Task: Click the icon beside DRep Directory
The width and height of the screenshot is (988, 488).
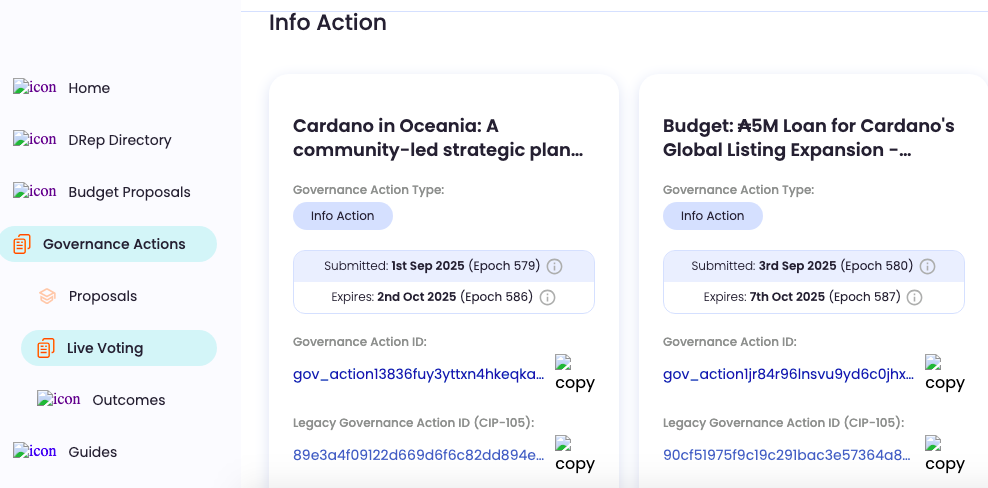Action: click(x=35, y=139)
